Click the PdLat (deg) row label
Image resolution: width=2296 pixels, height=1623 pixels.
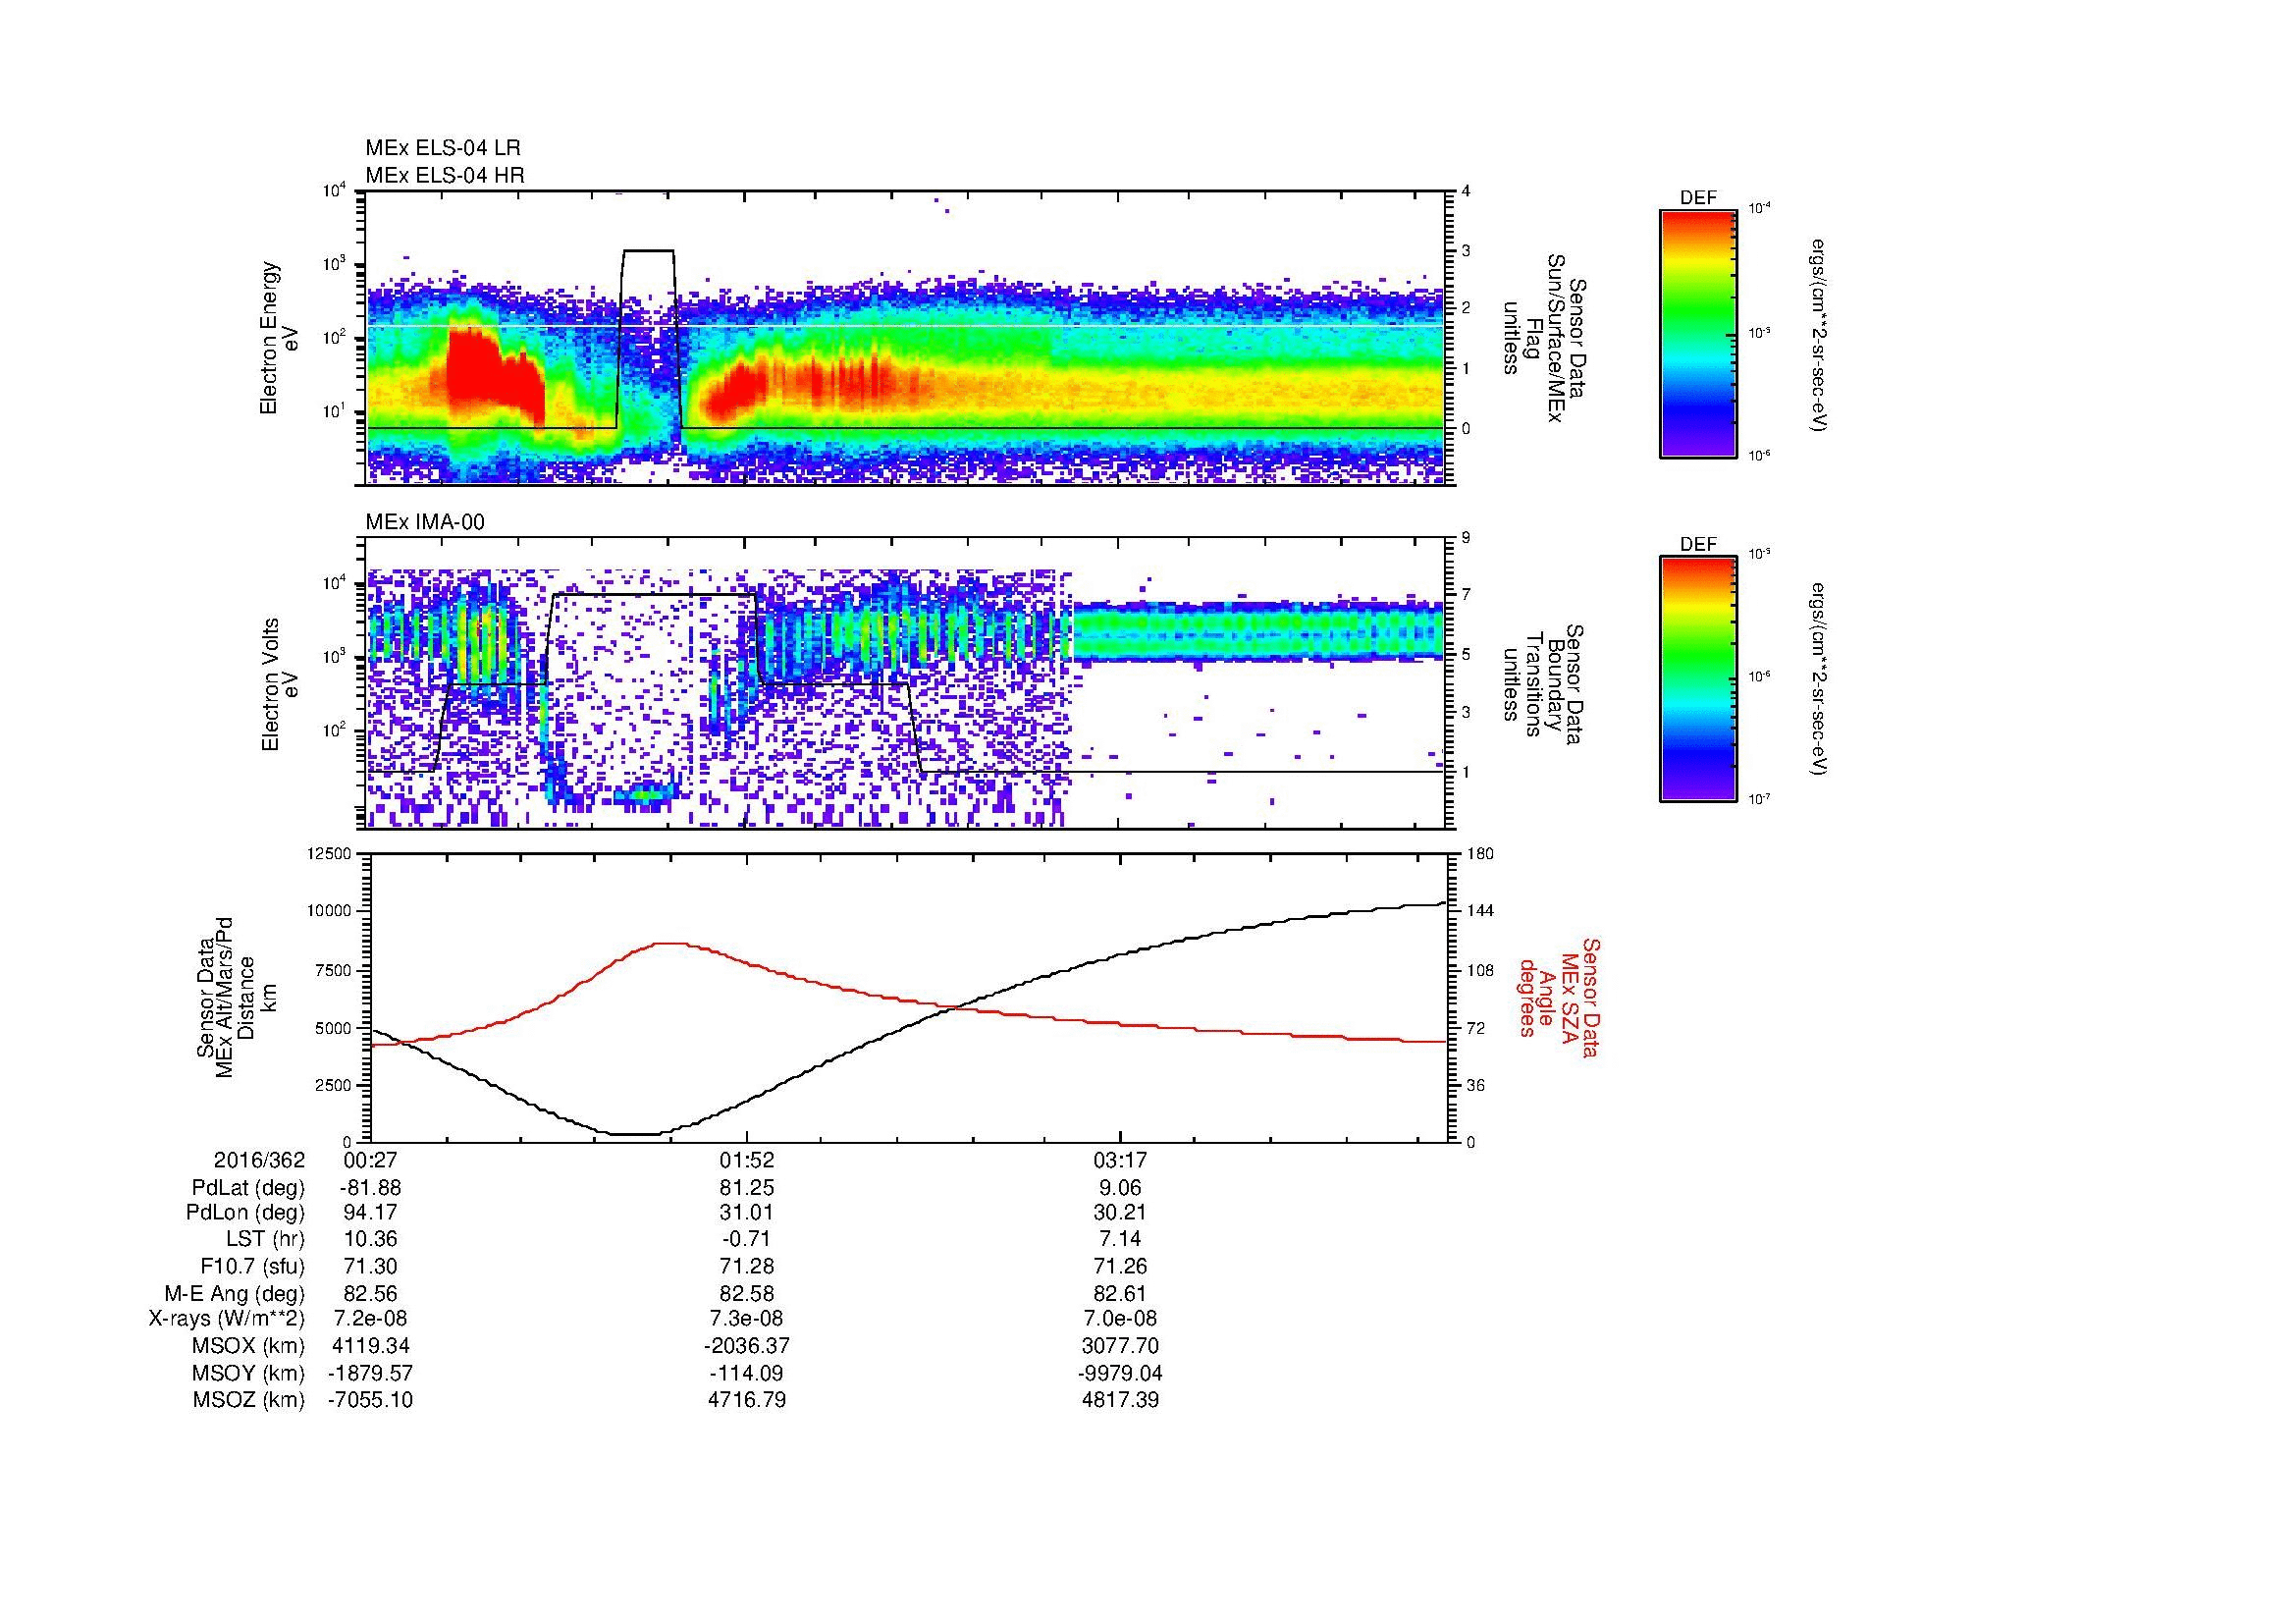click(248, 1188)
